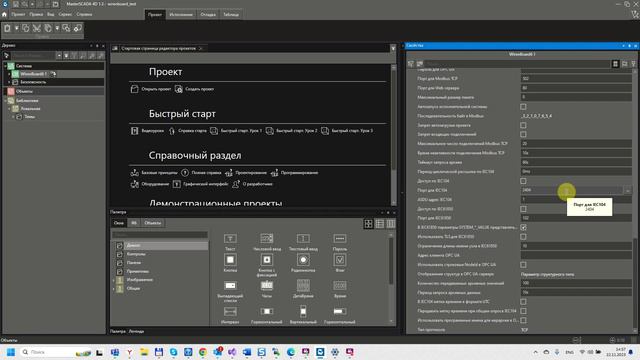The height and width of the screenshot is (360, 640).
Task: Click the Выпадающий список element in palette
Action: pos(230,291)
